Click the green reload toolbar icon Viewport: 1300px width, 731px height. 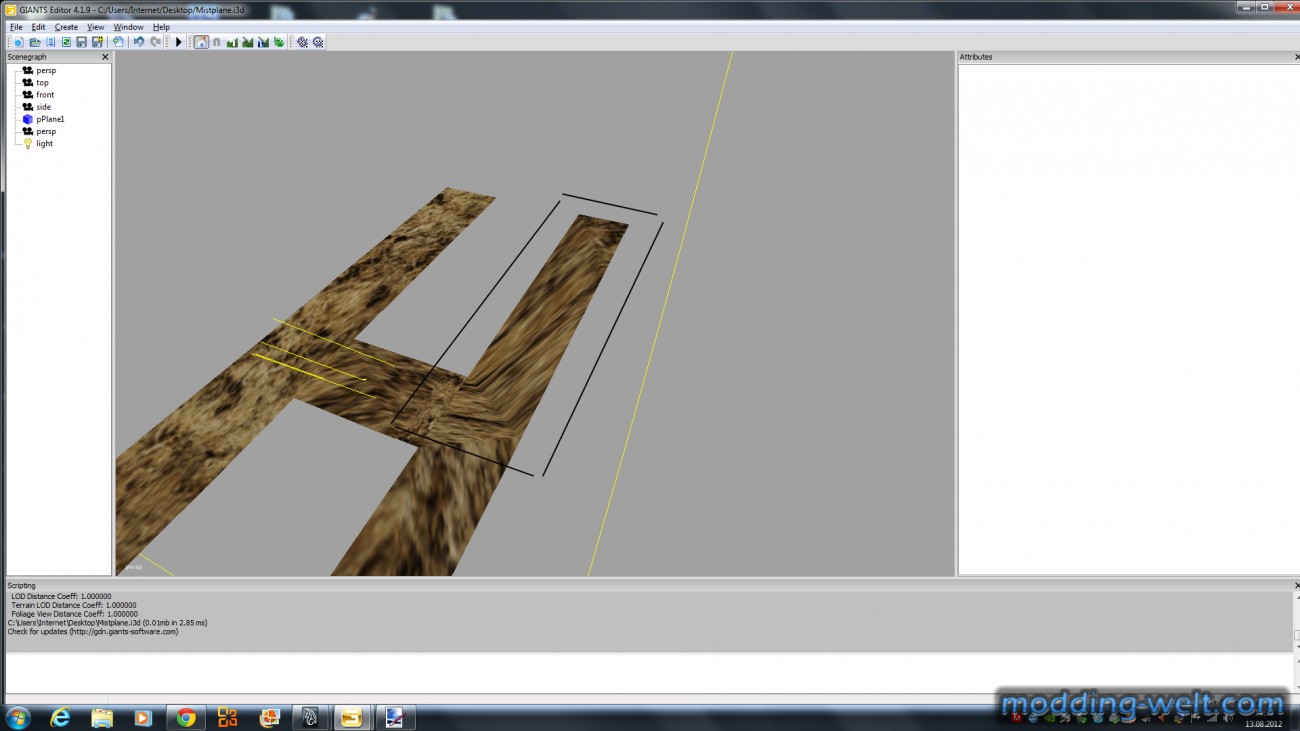pos(66,42)
